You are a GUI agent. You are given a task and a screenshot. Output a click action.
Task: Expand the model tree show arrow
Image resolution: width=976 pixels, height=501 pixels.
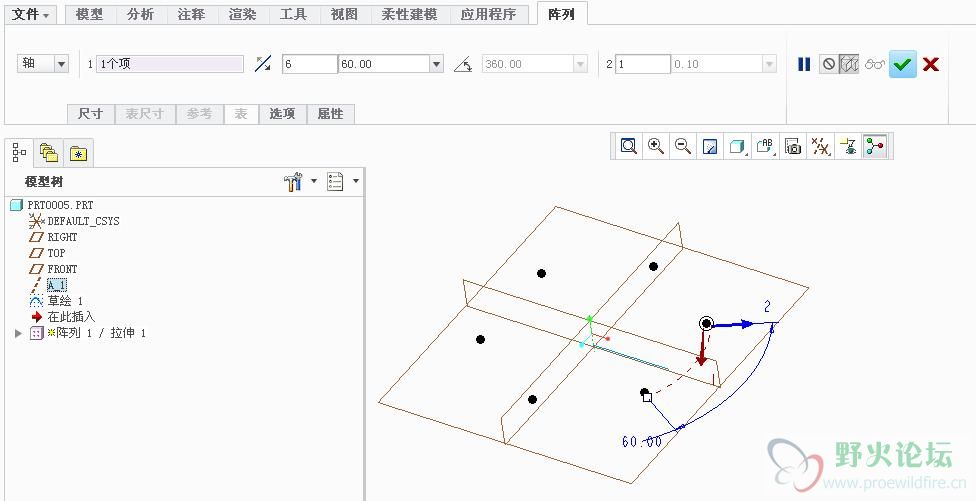coord(355,181)
